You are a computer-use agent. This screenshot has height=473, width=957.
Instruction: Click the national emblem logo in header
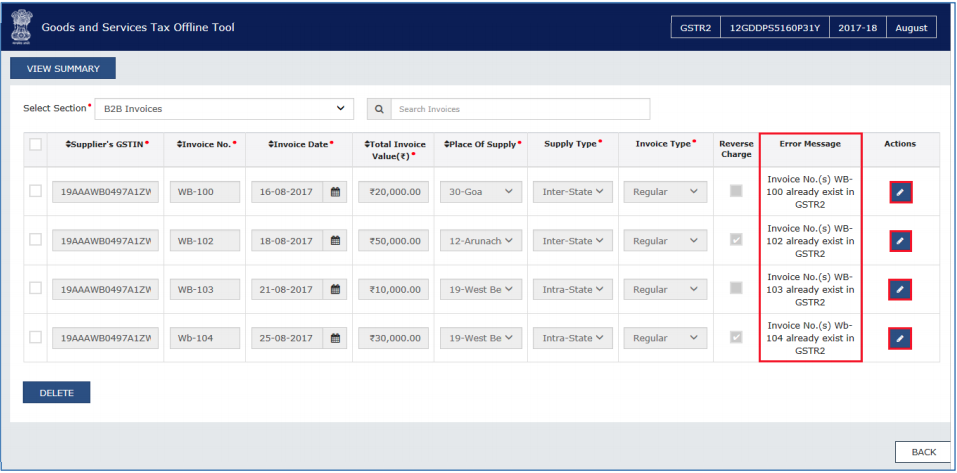coord(20,27)
